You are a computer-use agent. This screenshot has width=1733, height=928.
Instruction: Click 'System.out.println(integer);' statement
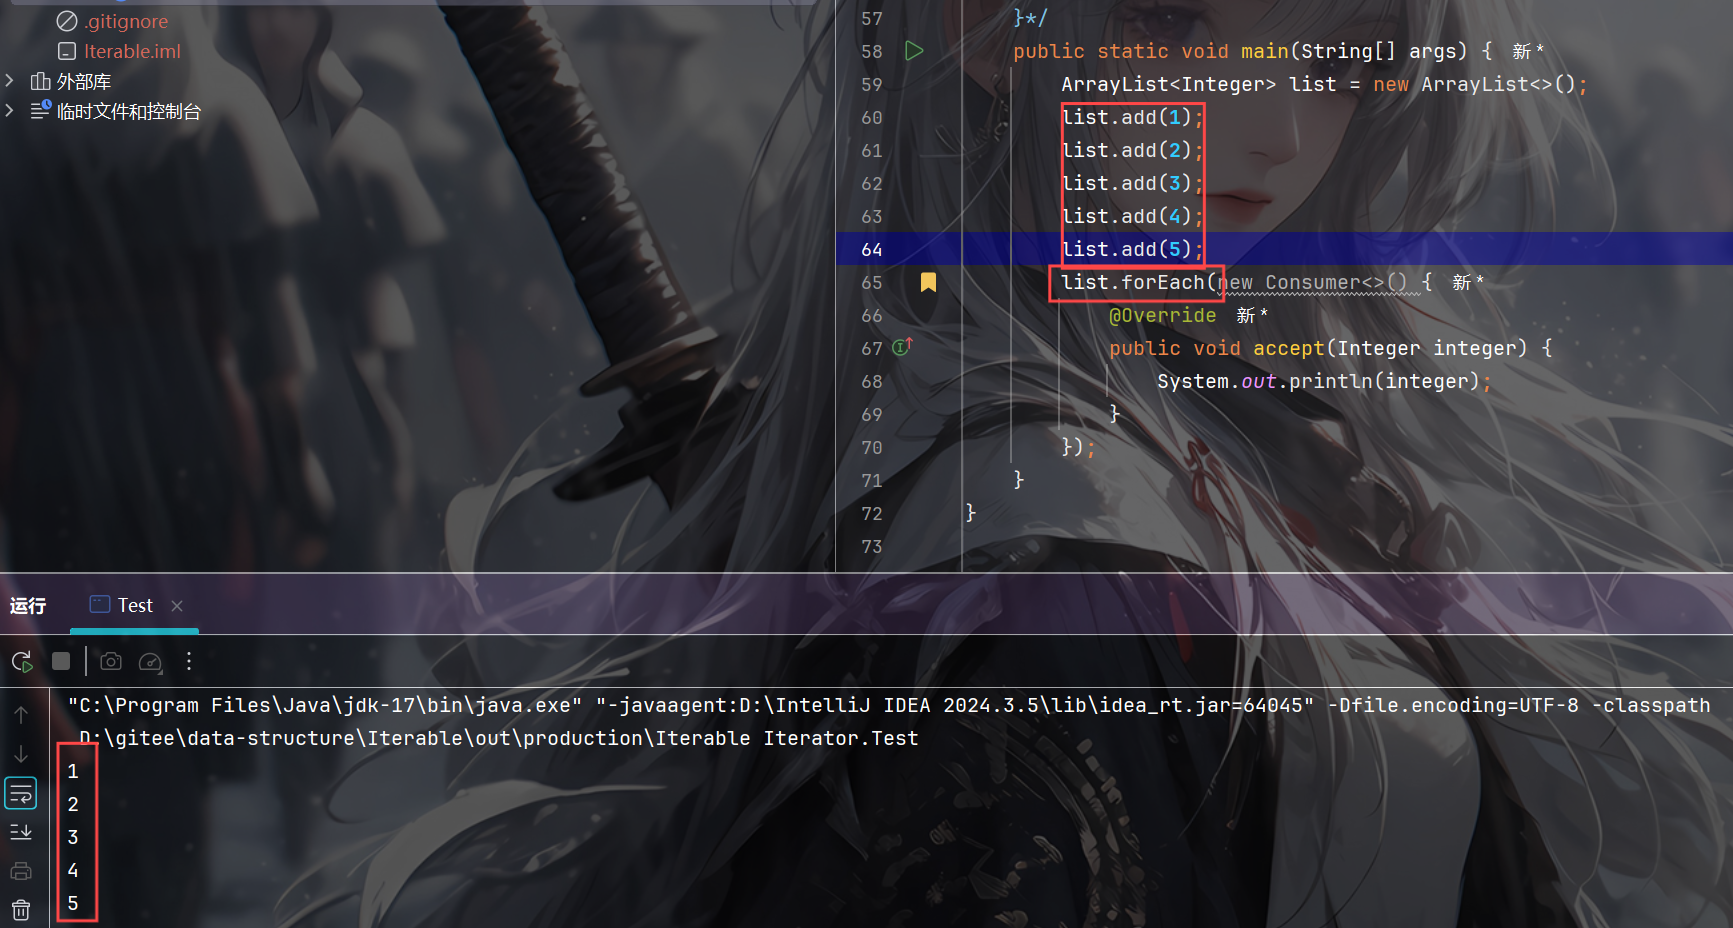[x=1324, y=381]
